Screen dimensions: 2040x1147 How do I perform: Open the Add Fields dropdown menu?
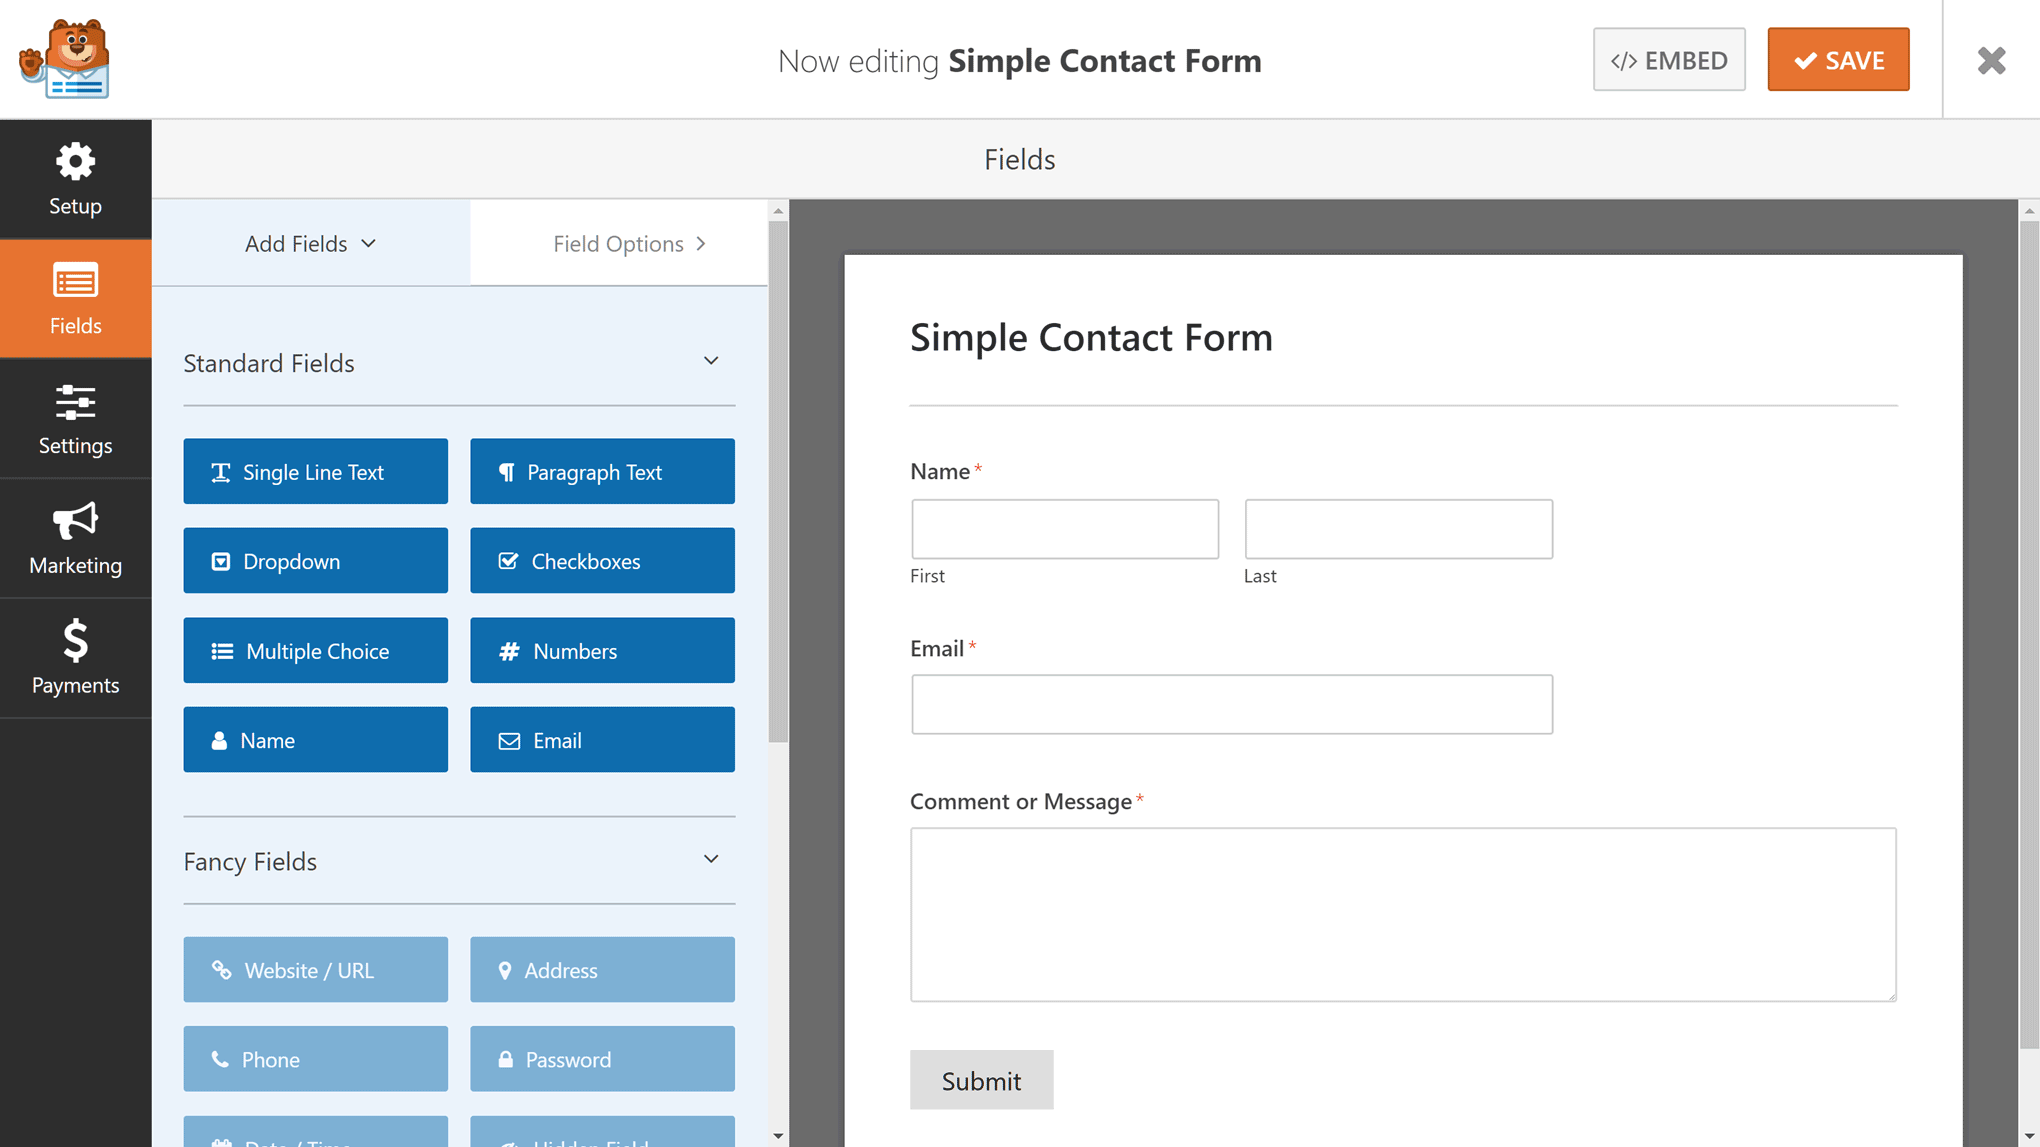coord(310,242)
